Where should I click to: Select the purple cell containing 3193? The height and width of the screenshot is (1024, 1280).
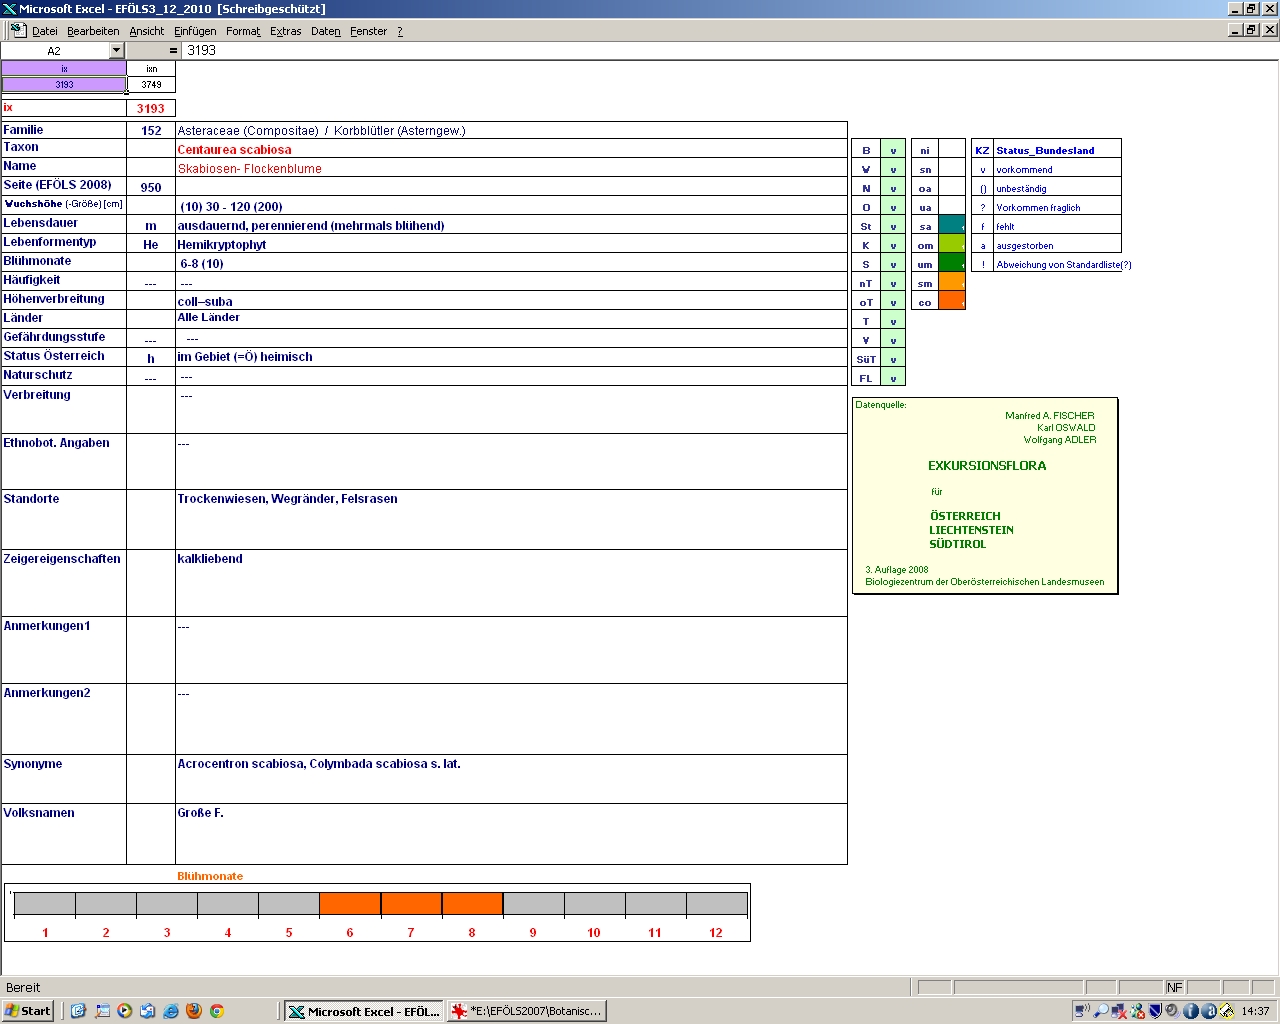64,85
